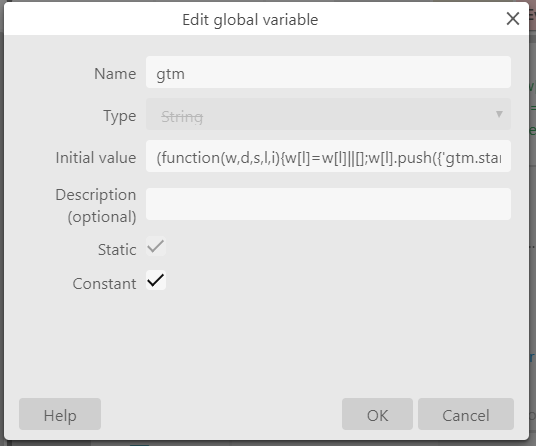Focus the Initial value text field

coord(329,156)
